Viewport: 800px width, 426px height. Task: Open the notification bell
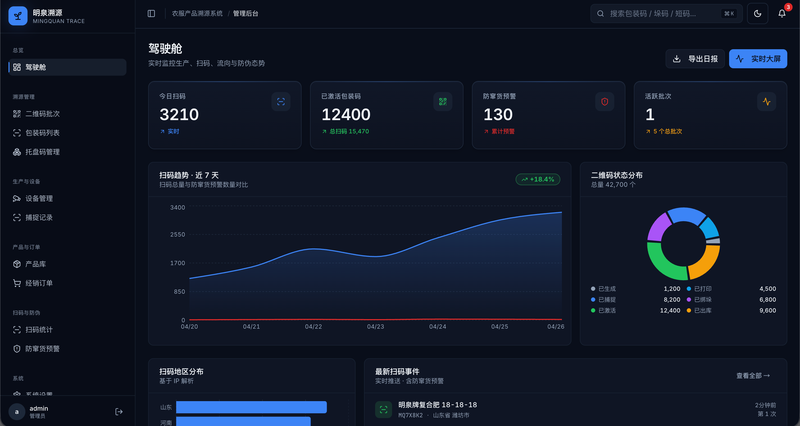click(782, 13)
